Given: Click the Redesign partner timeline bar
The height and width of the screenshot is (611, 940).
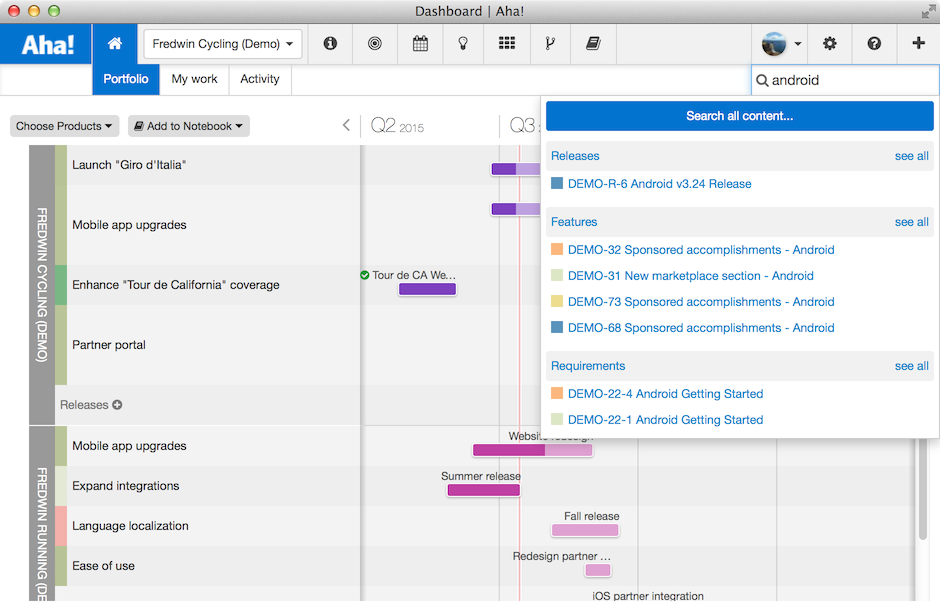Looking at the screenshot, I should [x=598, y=570].
